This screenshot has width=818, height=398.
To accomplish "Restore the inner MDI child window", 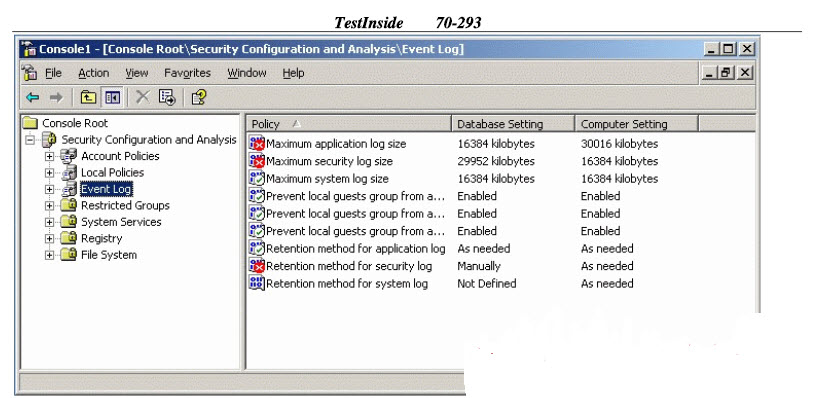I will (727, 73).
